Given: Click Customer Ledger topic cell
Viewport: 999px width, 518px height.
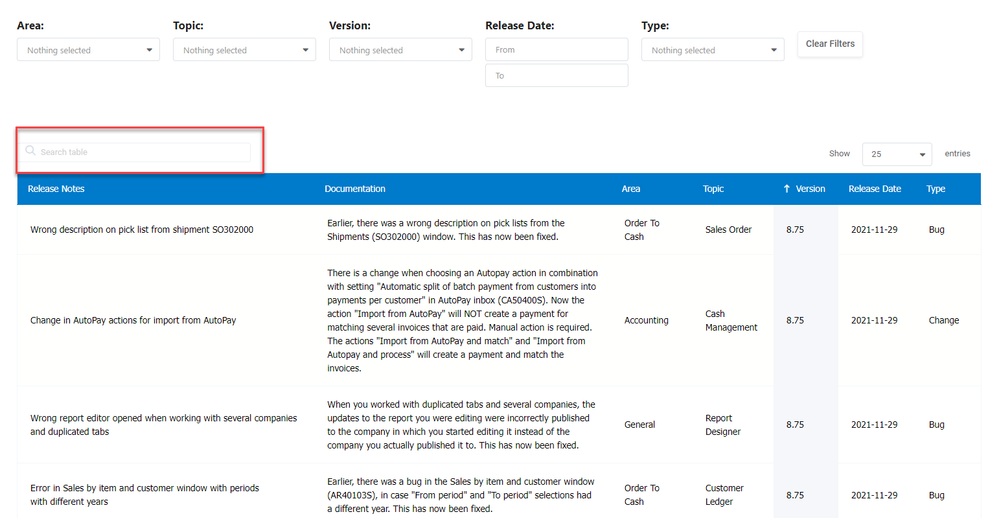Looking at the screenshot, I should (x=724, y=495).
